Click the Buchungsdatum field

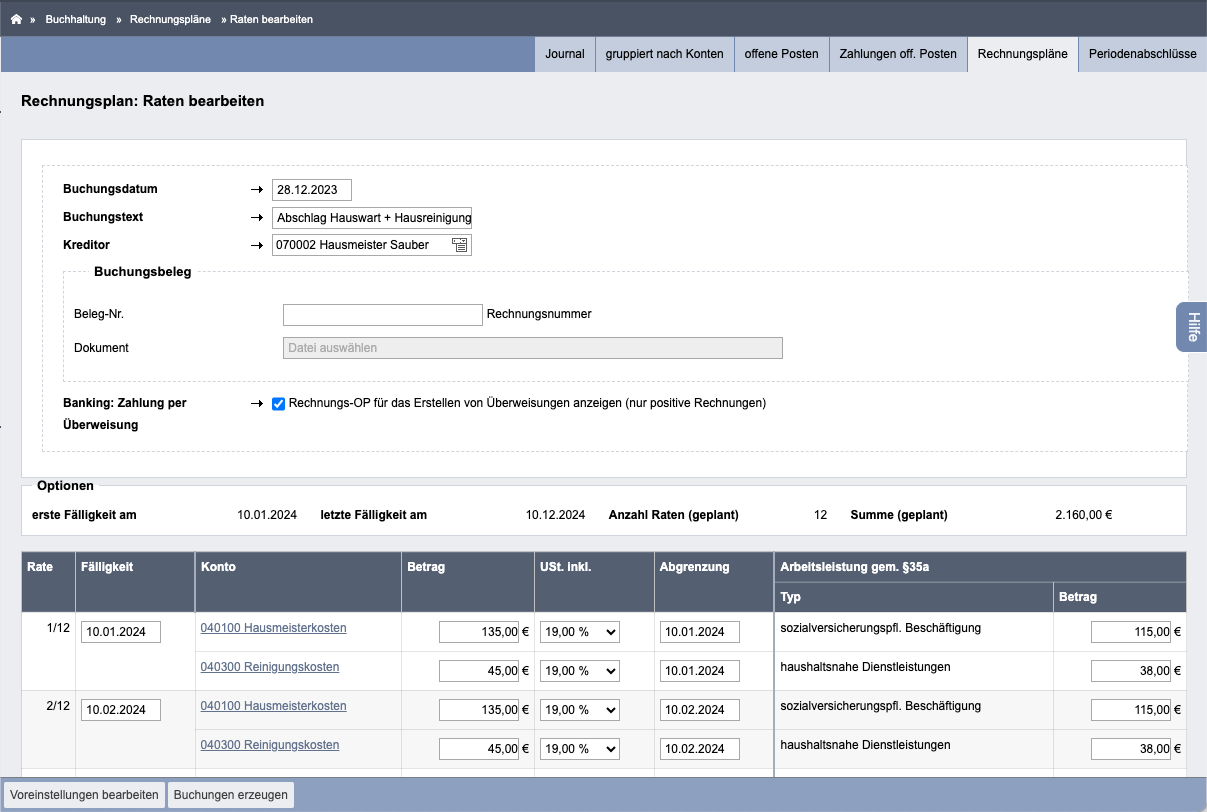pyautogui.click(x=312, y=190)
